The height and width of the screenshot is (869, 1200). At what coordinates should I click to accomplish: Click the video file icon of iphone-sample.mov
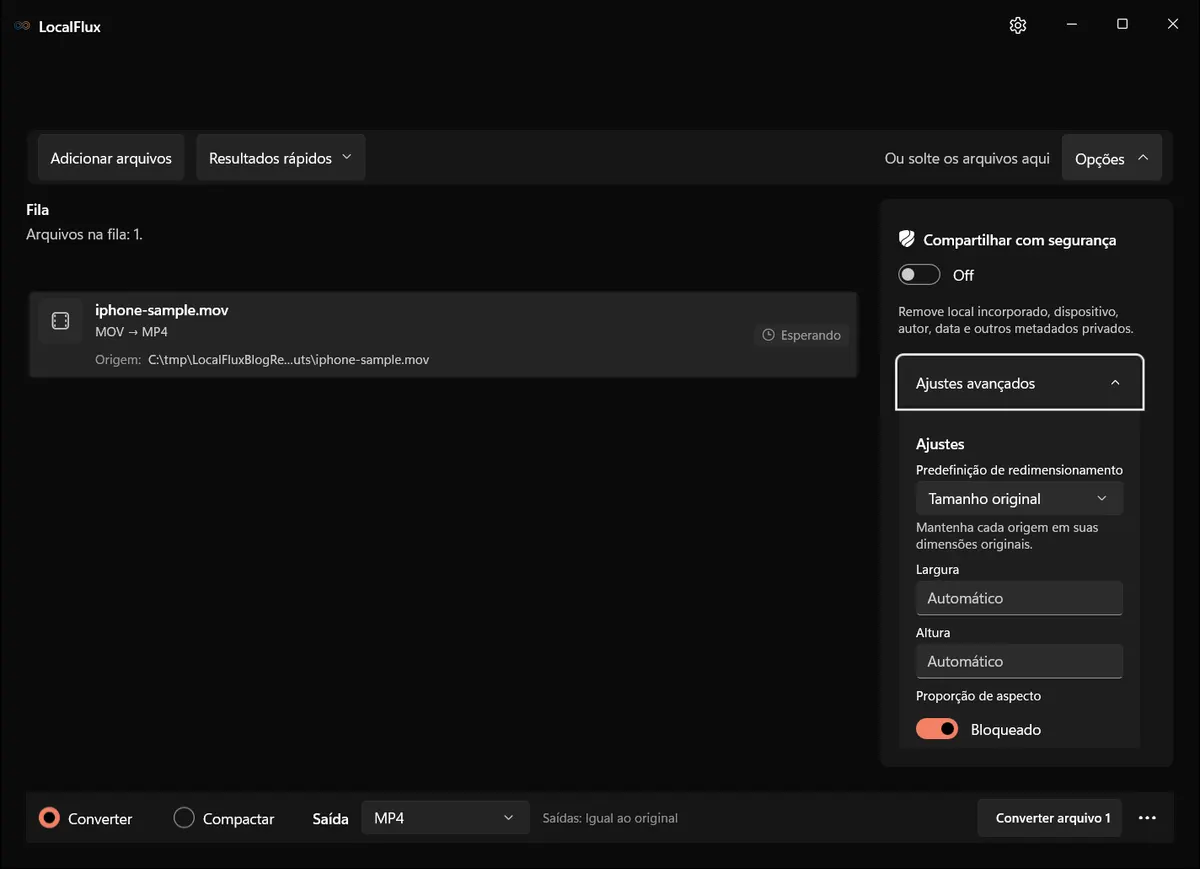tap(60, 321)
